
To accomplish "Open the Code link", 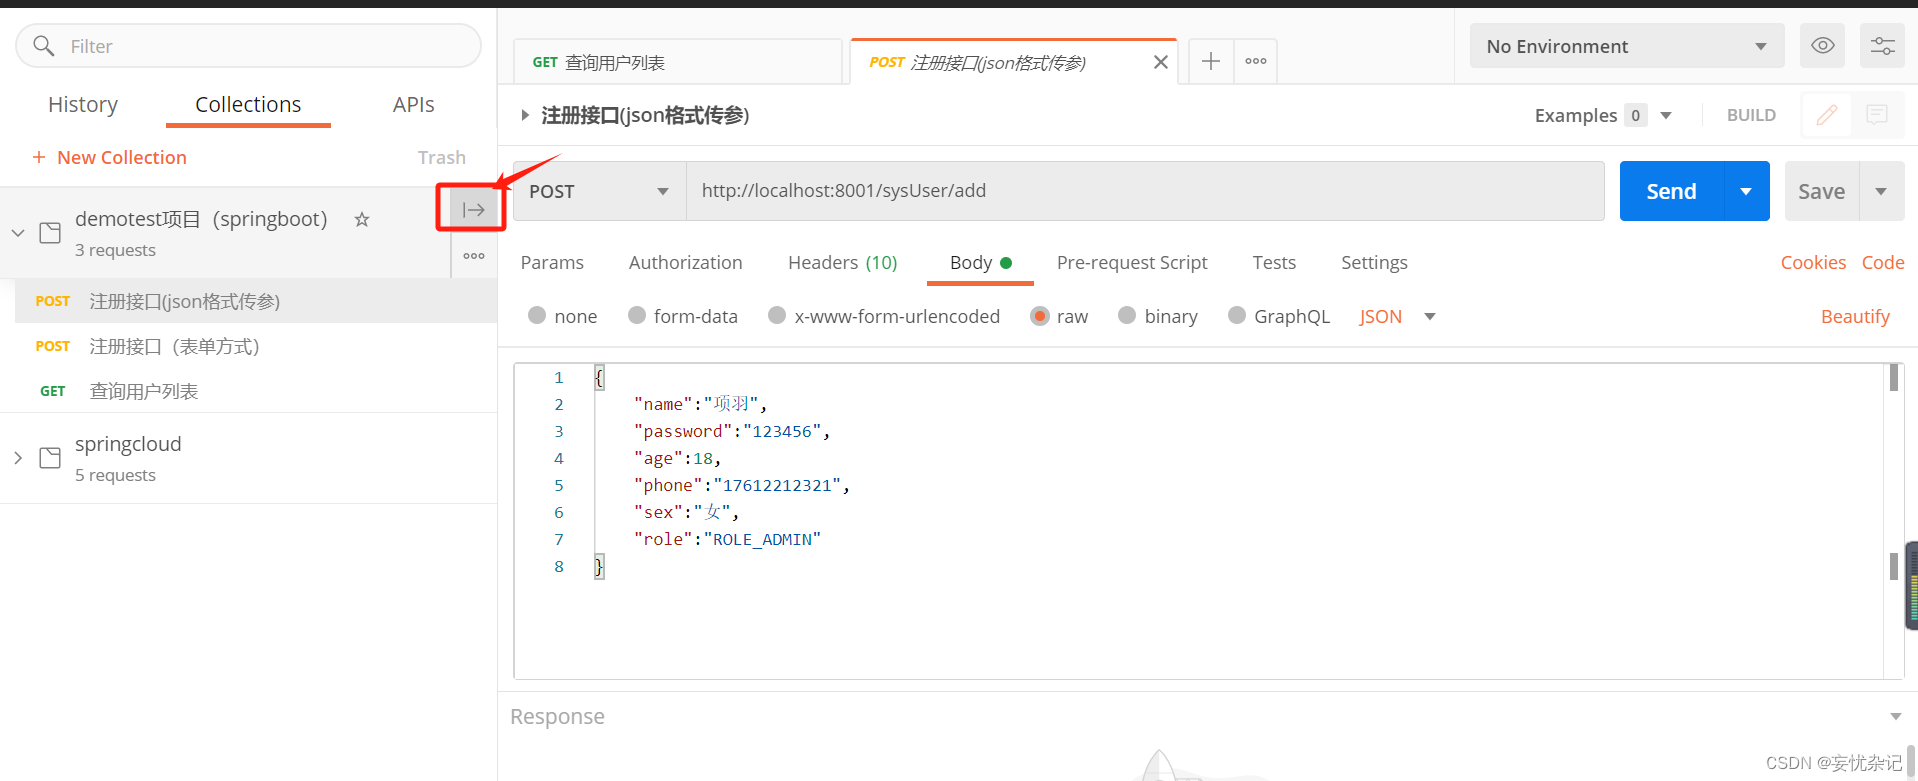I will tap(1883, 262).
